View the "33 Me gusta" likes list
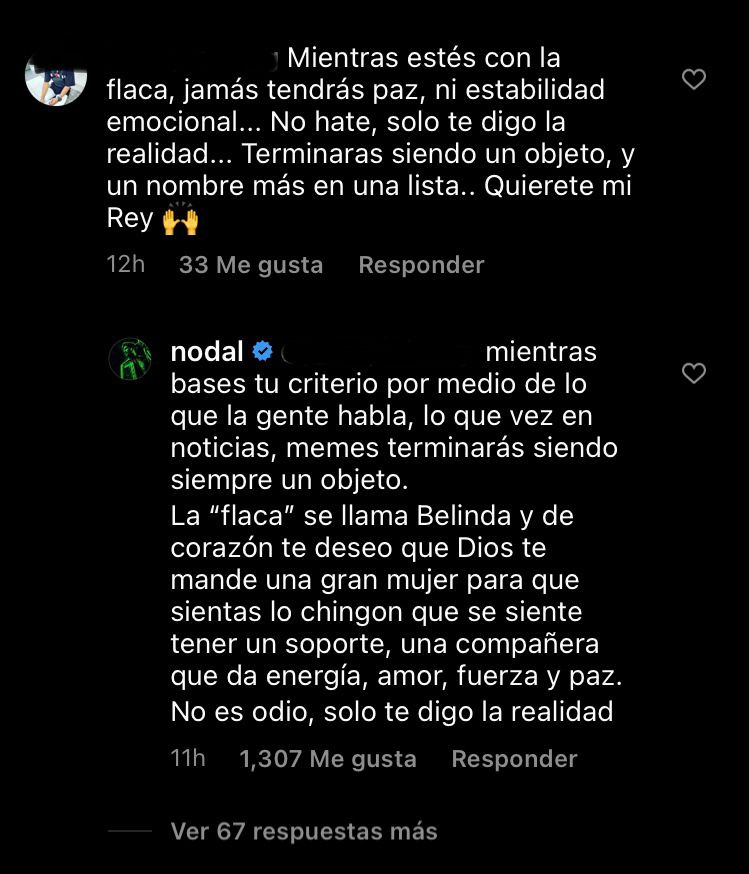 point(251,265)
